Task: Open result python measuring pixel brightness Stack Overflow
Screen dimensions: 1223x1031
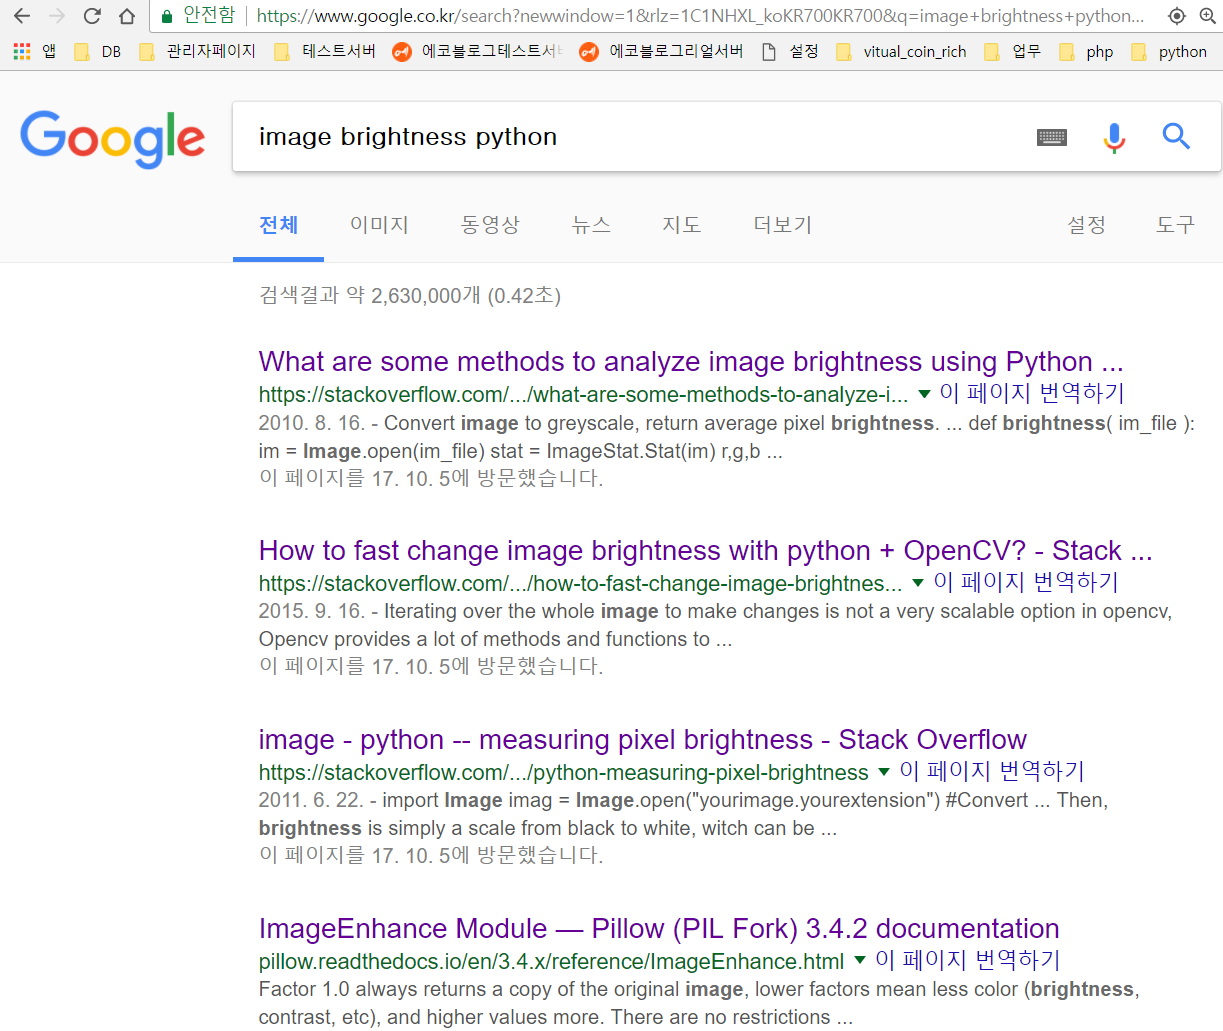Action: pyautogui.click(x=643, y=739)
